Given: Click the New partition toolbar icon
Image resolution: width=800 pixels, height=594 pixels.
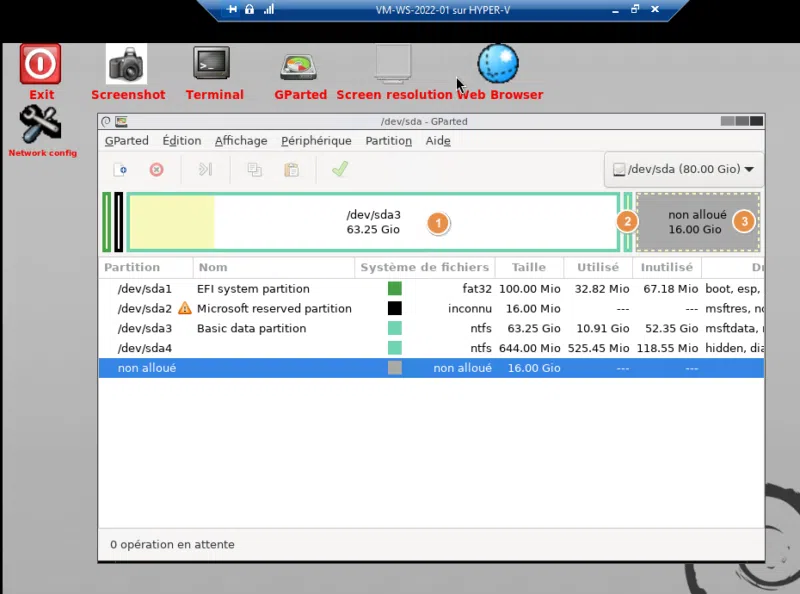Looking at the screenshot, I should (x=120, y=170).
